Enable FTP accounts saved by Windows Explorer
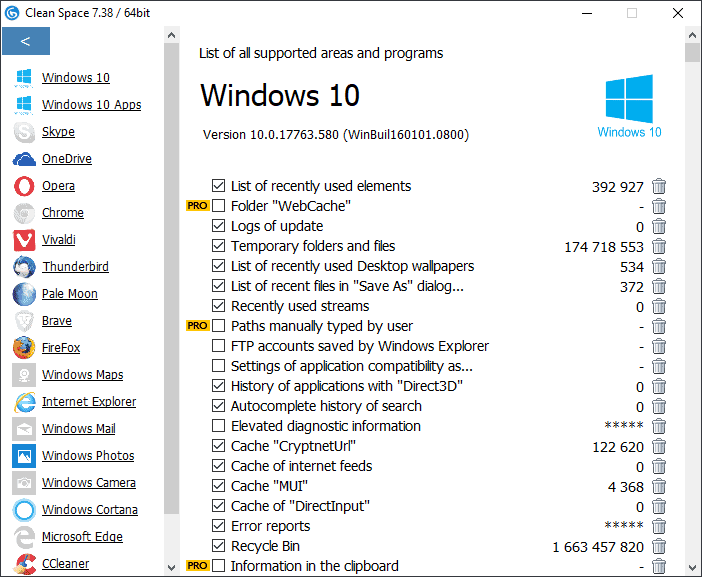Screen dimensions: 702x577 pos(218,346)
